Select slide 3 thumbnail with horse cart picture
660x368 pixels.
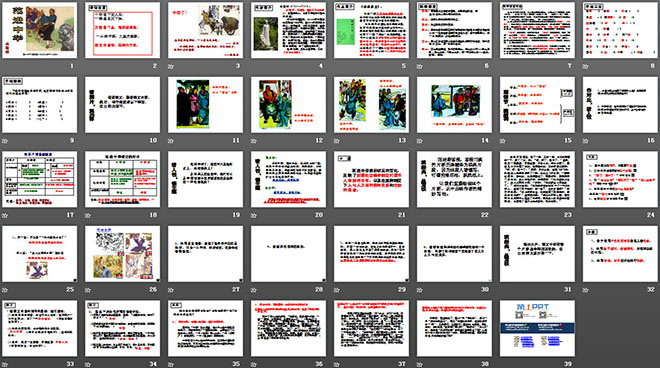click(x=205, y=30)
